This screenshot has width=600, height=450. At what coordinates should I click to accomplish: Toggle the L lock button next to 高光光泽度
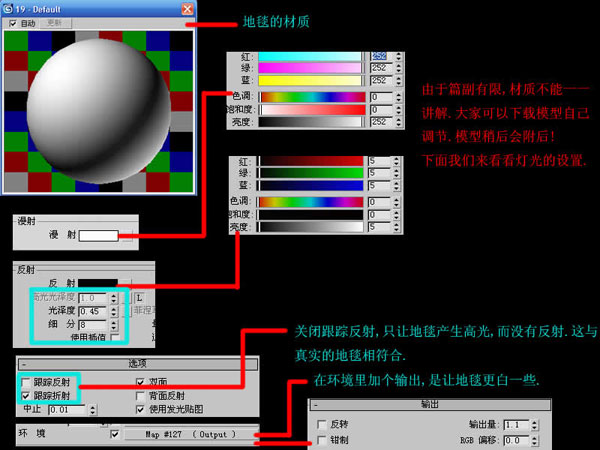139,298
